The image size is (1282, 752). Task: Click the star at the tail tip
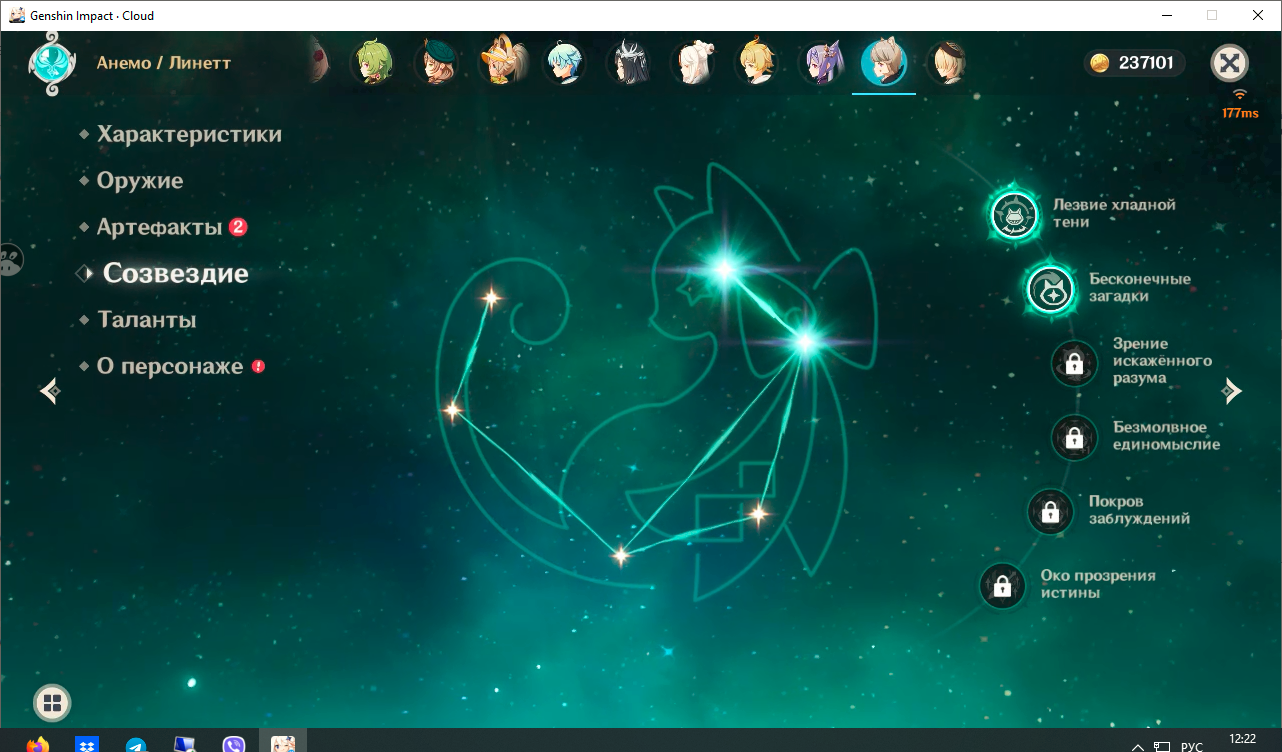tap(491, 297)
